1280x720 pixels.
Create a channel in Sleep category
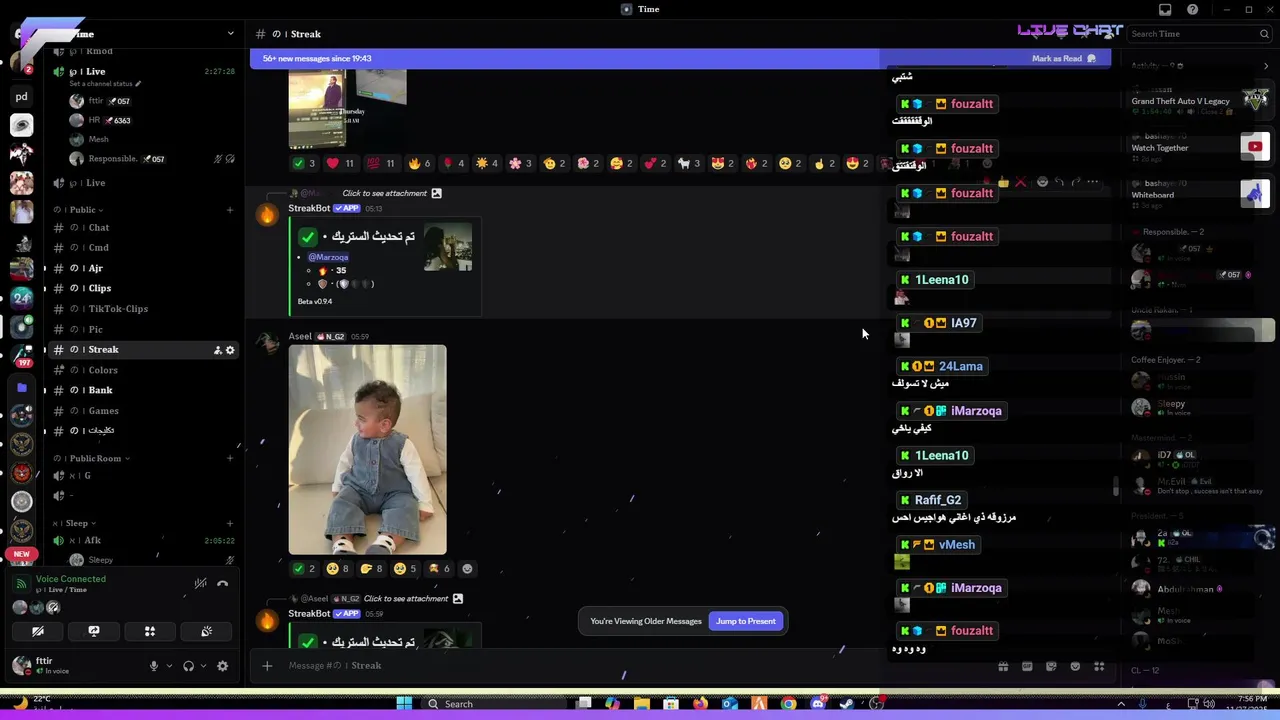(230, 523)
